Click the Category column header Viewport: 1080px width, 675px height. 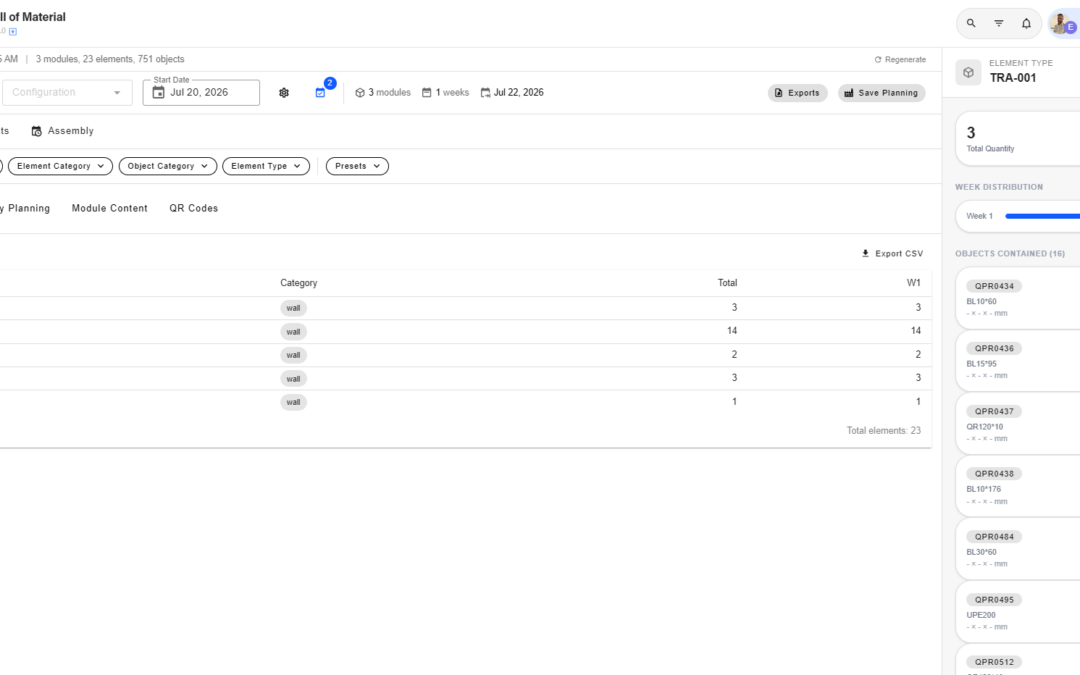pyautogui.click(x=298, y=283)
